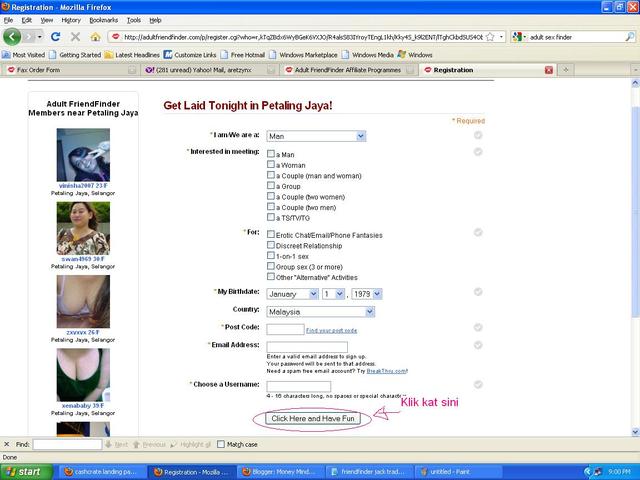The image size is (640, 480).
Task: Check 'a Couple (man and woman)' checkbox
Action: pos(271,175)
